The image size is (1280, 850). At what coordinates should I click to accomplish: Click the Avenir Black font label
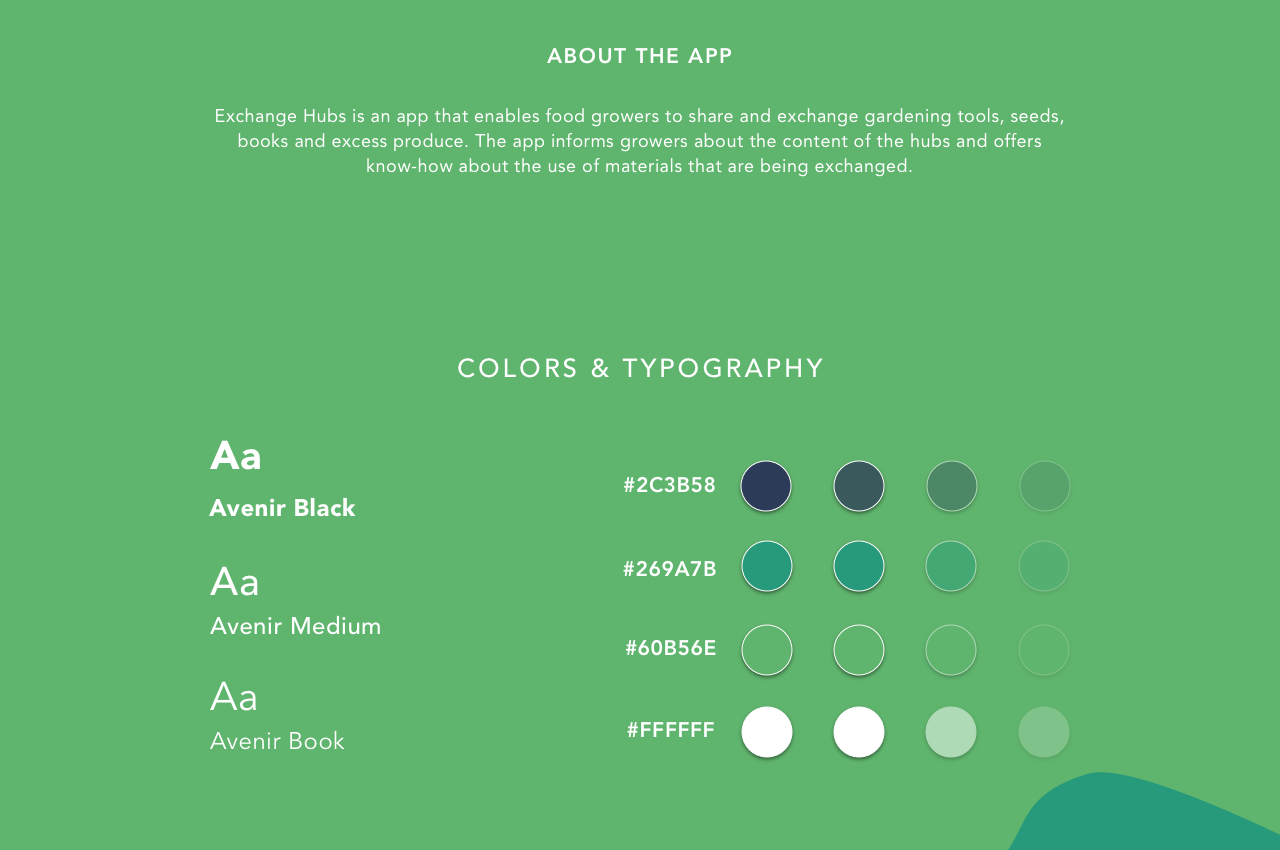tap(283, 508)
